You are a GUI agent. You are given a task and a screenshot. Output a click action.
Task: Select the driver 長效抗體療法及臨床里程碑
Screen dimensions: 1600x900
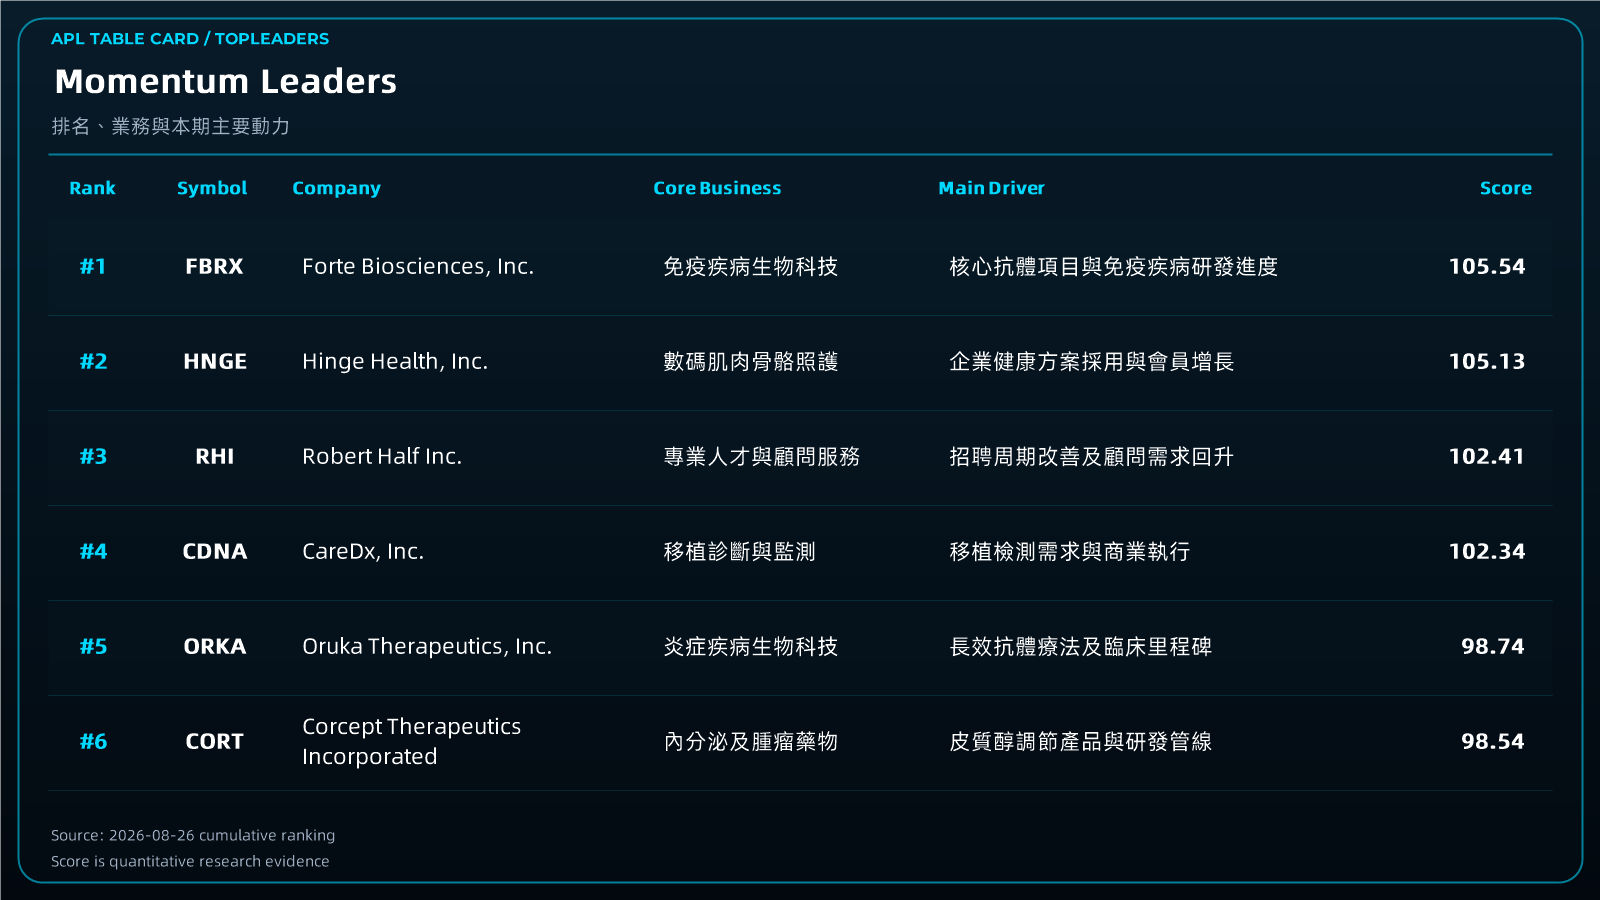pyautogui.click(x=1081, y=647)
